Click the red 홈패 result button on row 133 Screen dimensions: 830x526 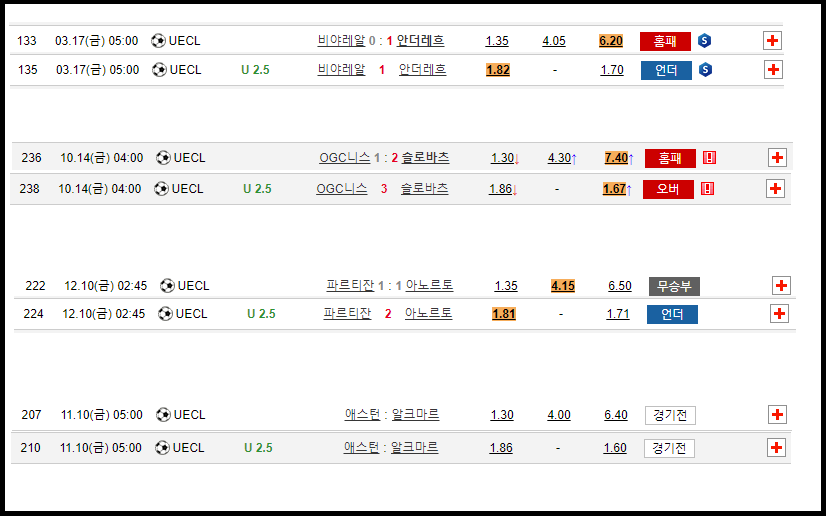click(665, 41)
